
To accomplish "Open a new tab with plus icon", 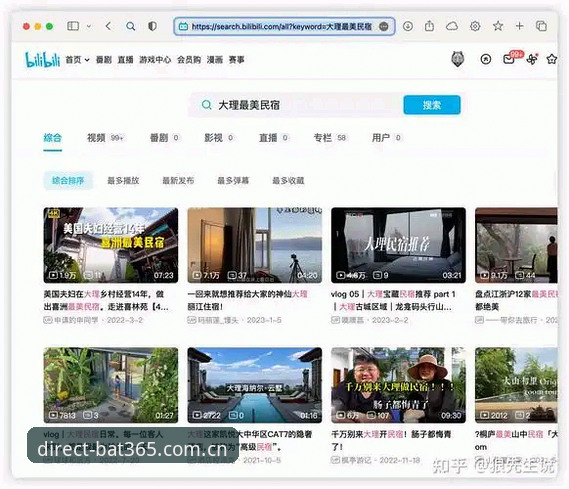I will click(x=520, y=26).
